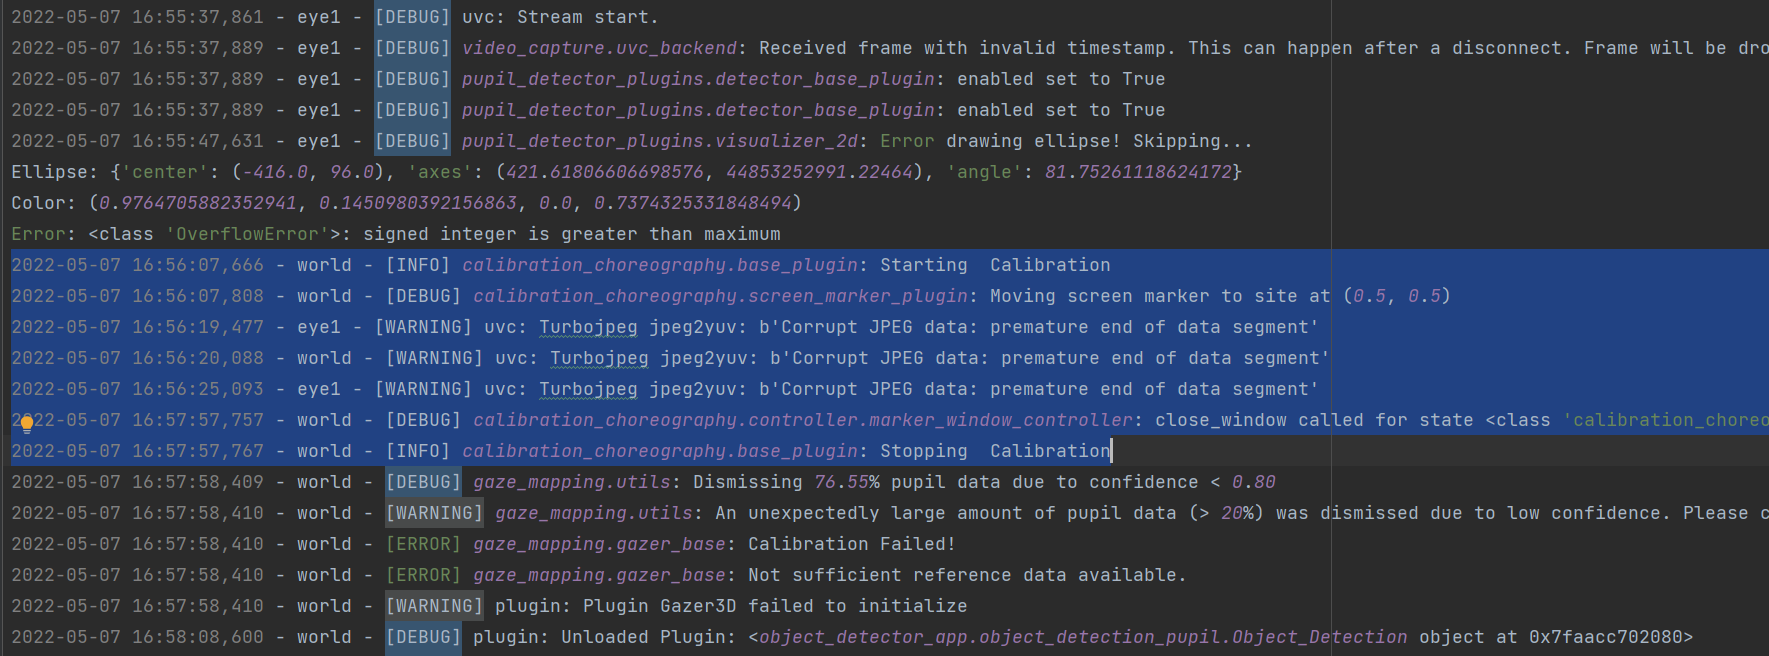1769x656 pixels.
Task: Click underlined Turbojpeg at 16:56:19,477
Action: [x=588, y=327]
